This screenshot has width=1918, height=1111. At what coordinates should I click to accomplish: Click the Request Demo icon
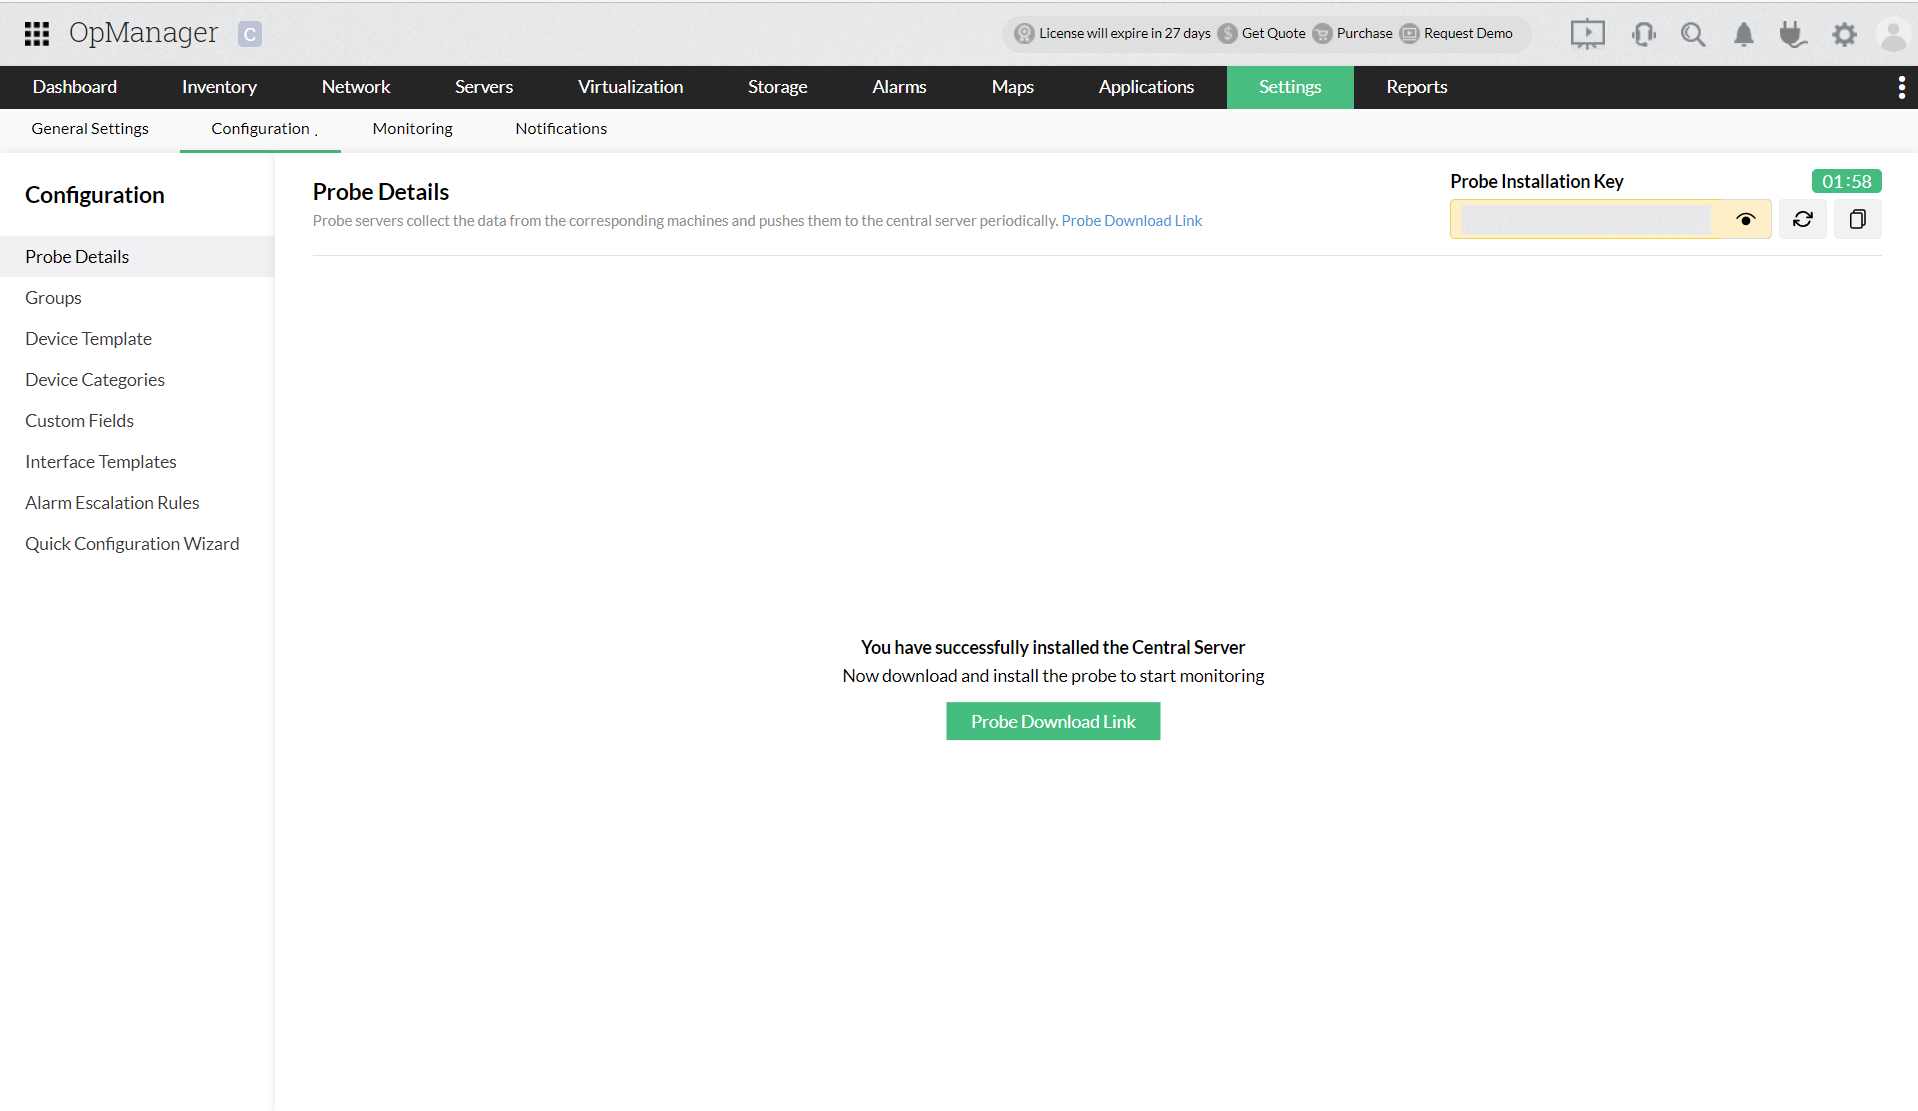[x=1409, y=34]
